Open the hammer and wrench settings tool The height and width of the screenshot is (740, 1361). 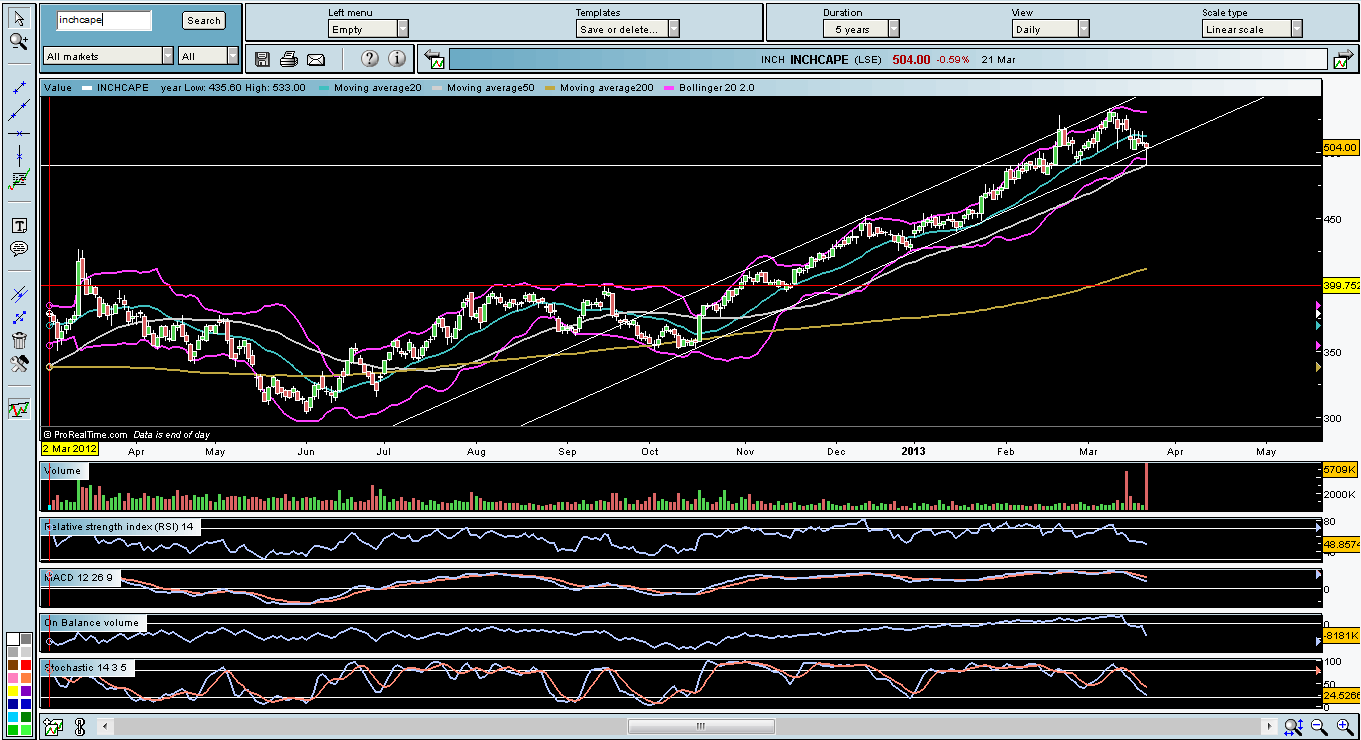coord(19,364)
